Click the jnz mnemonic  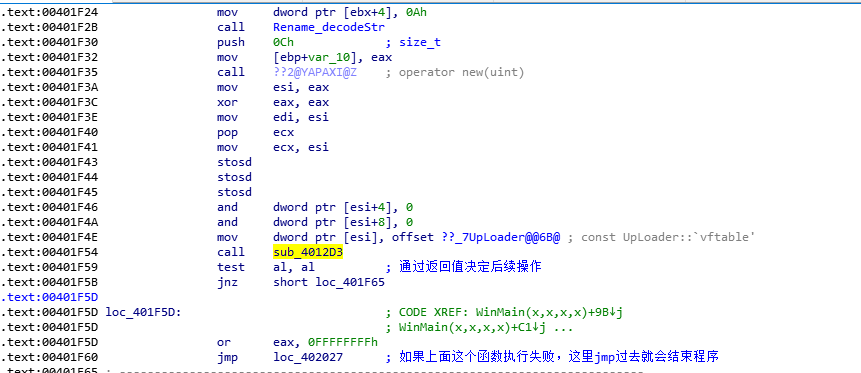click(x=227, y=282)
